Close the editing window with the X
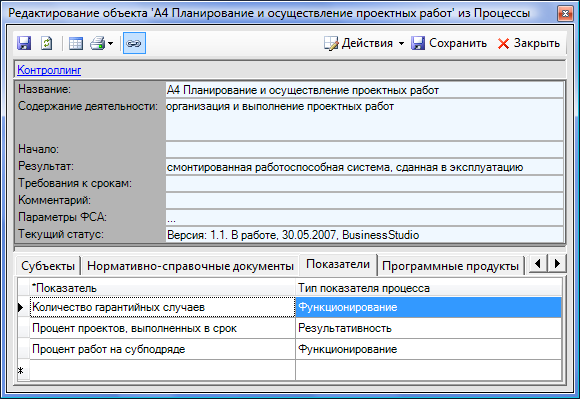Viewport: 580px width, 399px height. point(565,14)
